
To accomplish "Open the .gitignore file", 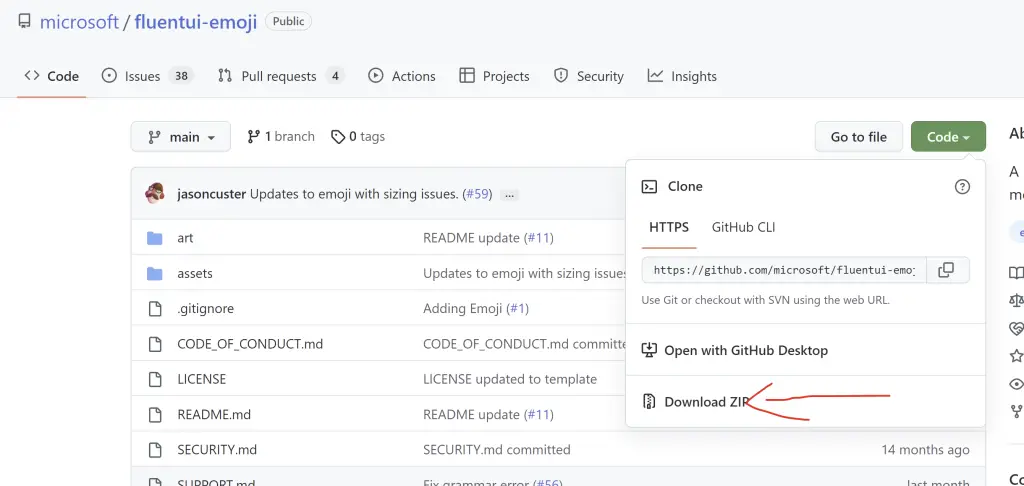I will pyautogui.click(x=205, y=308).
